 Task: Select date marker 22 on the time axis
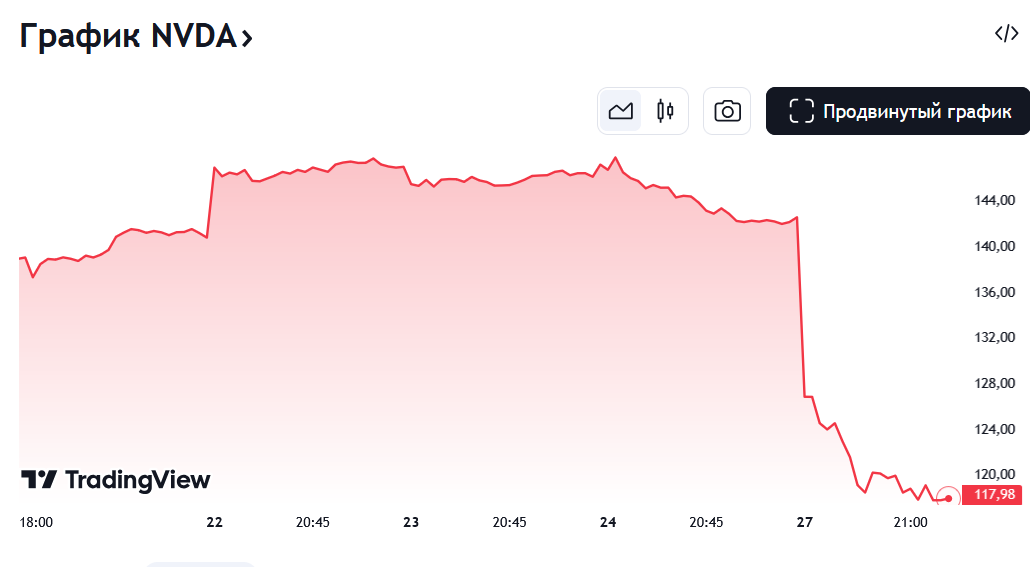(214, 522)
